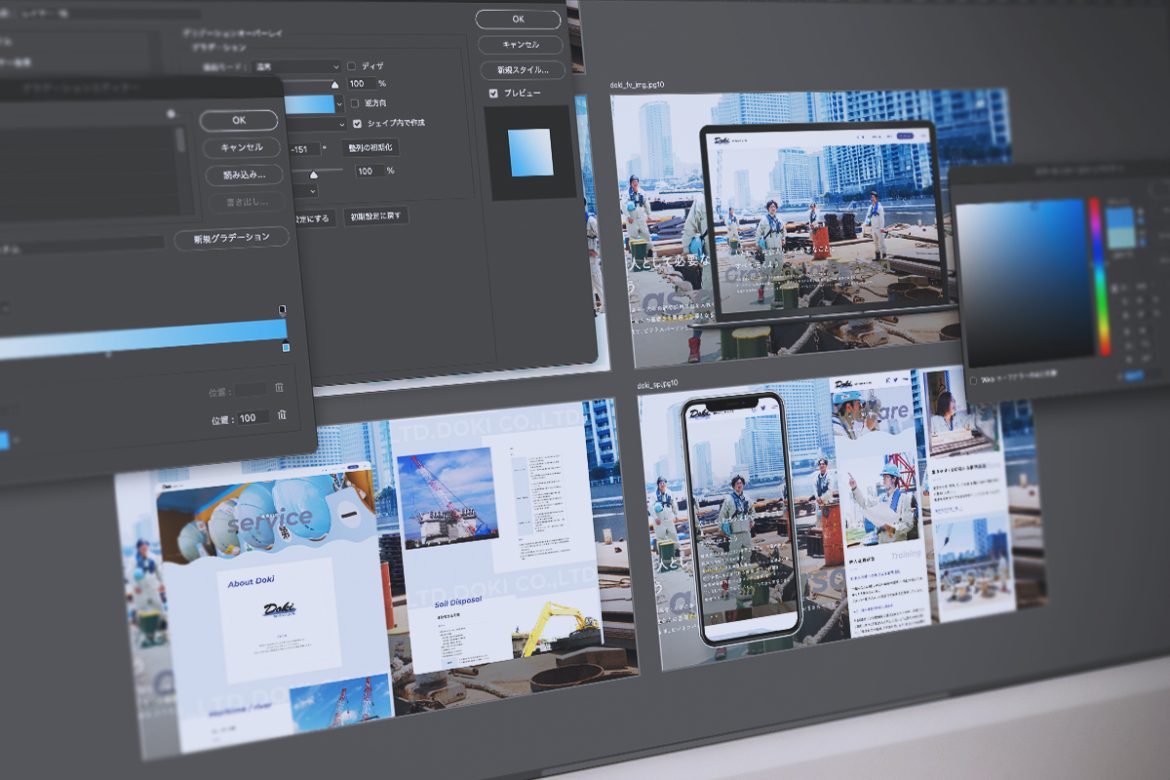Open the gradient picker arrow beside the swatch
Screen dimensions: 1170x780
340,104
